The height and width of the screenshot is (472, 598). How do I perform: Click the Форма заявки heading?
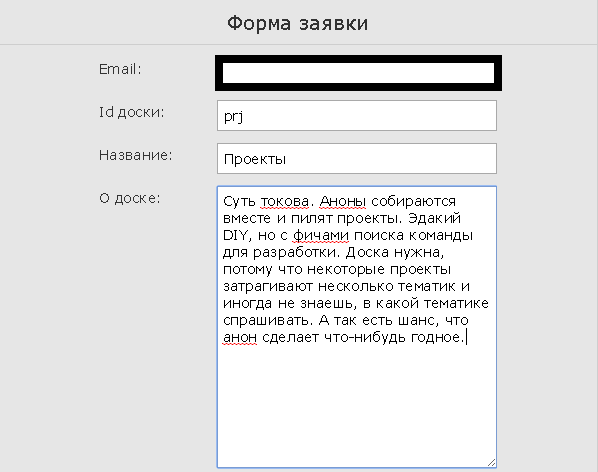point(297,23)
